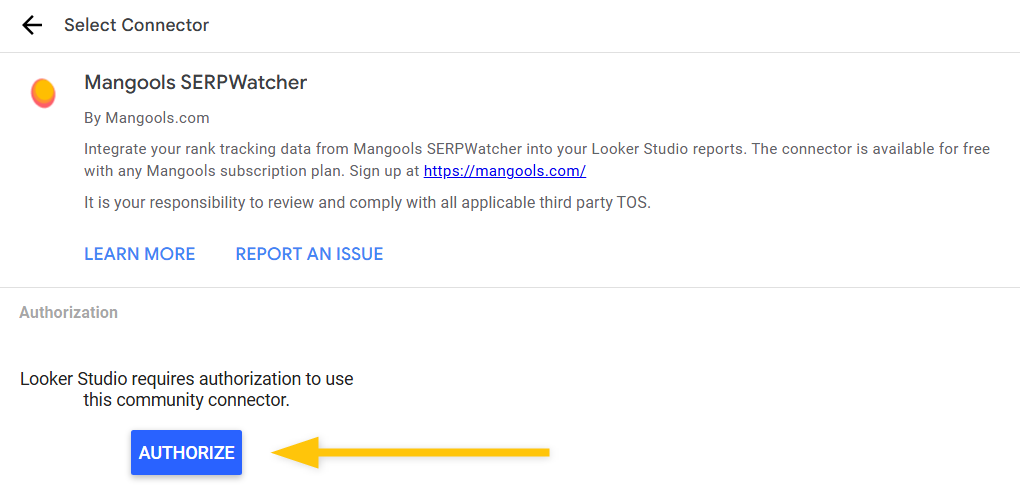
Task: Click 'Looker Studio requires authorization' message
Action: tap(186, 379)
